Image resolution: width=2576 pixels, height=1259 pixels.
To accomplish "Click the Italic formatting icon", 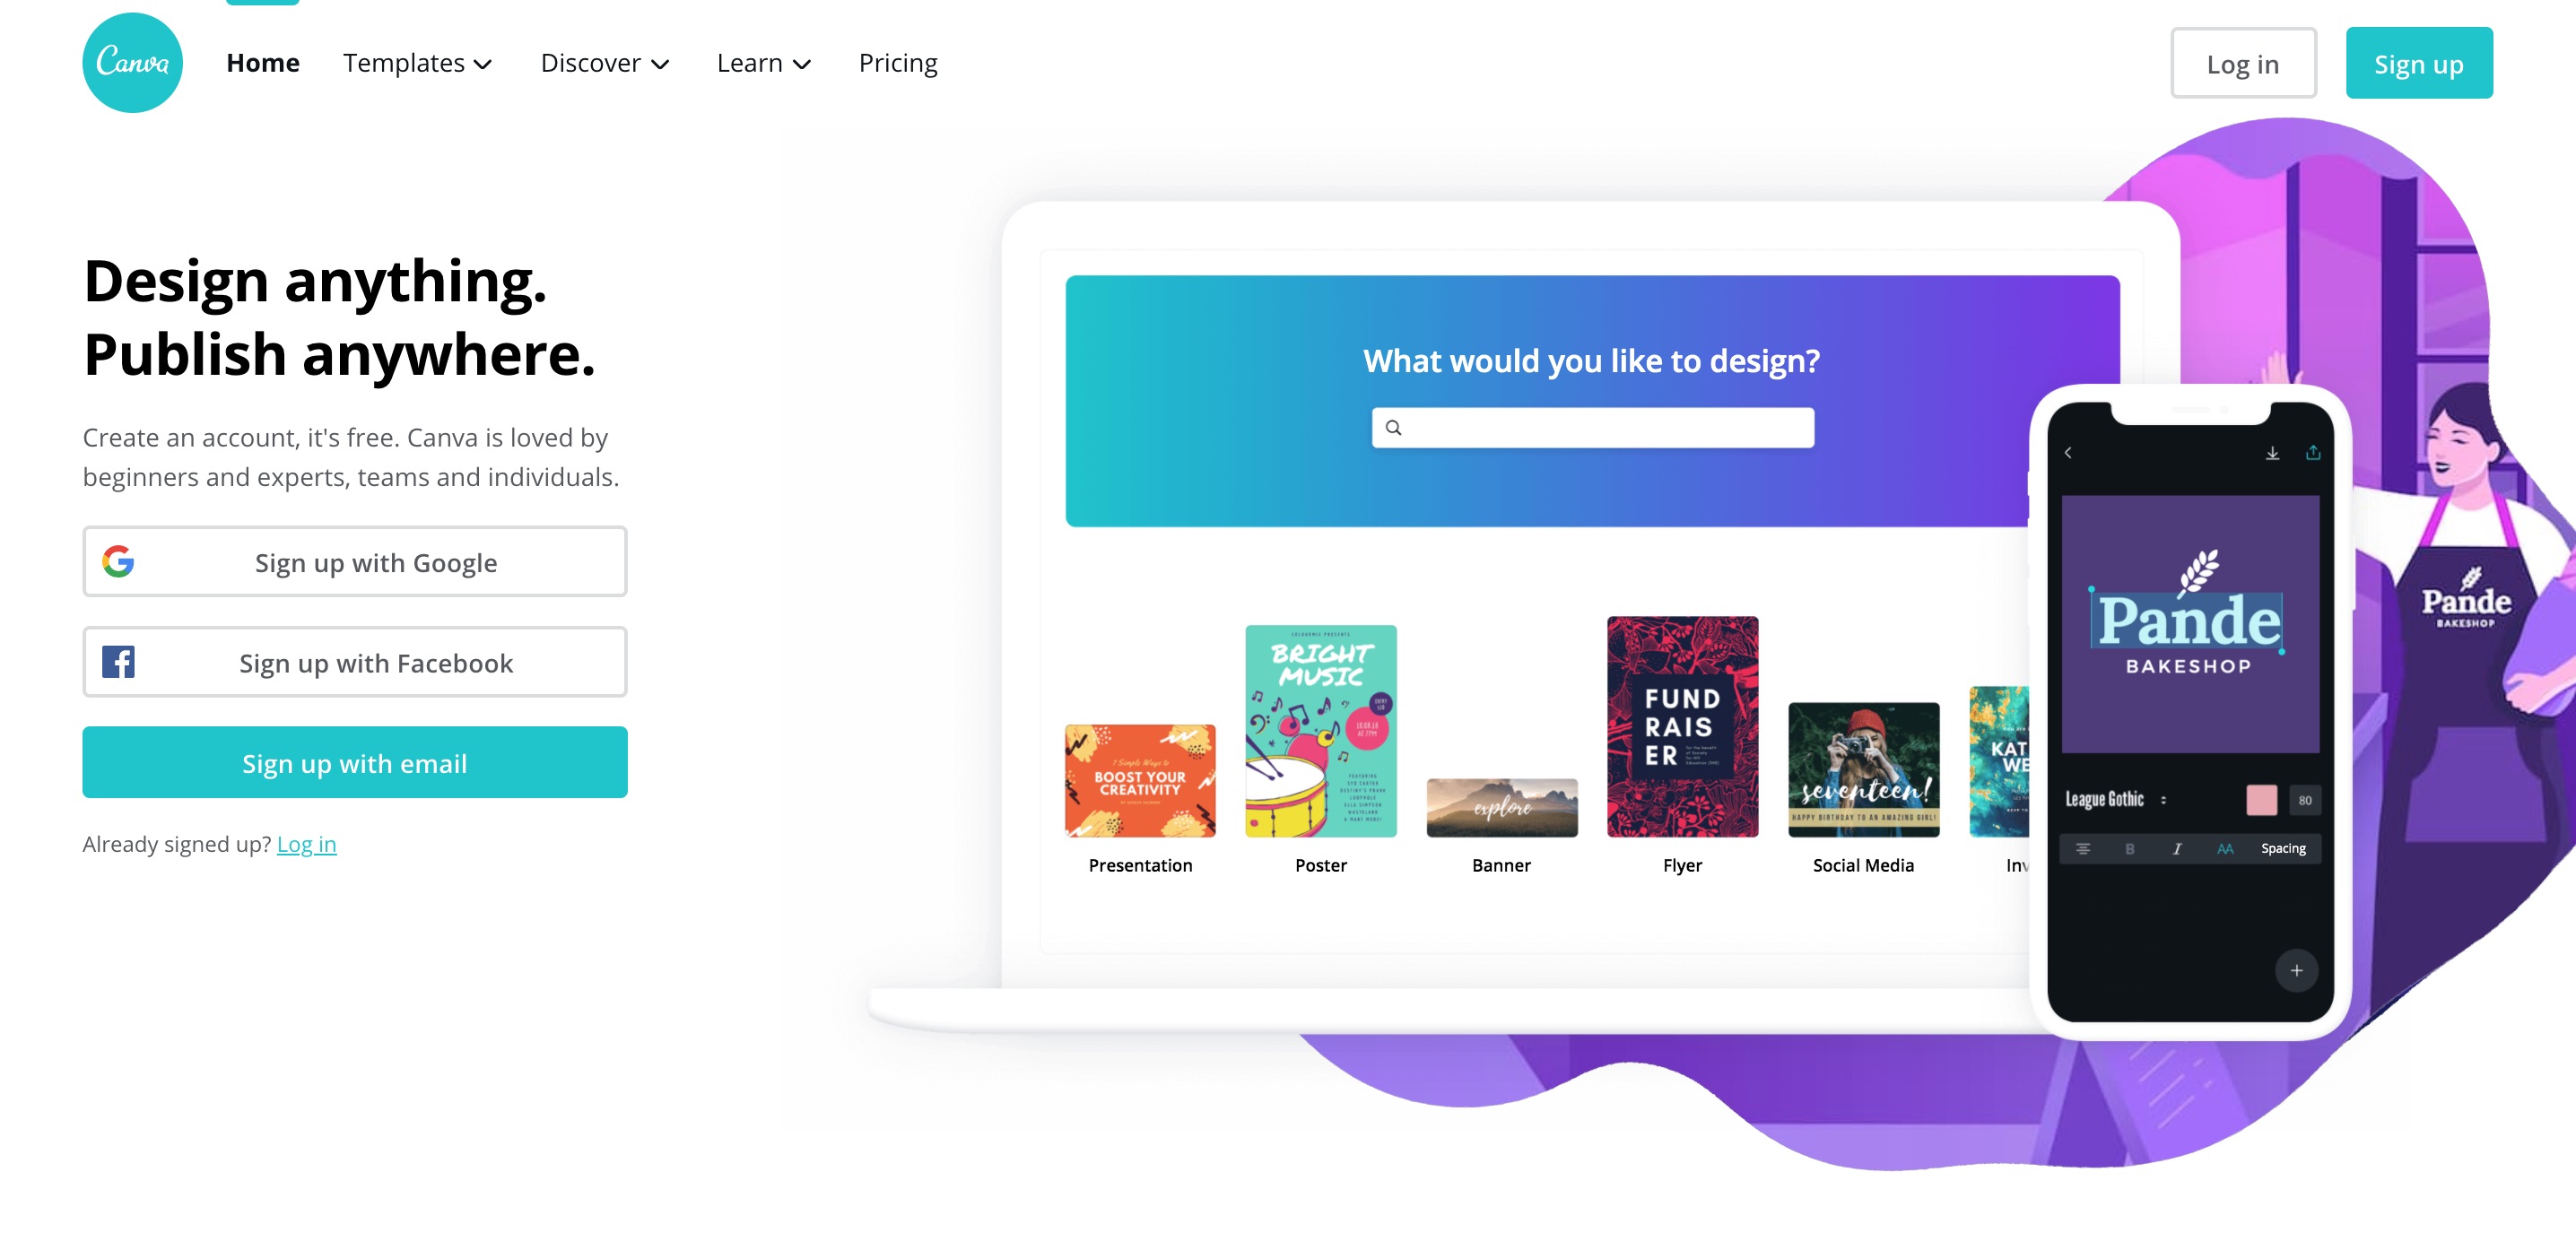I will pyautogui.click(x=2177, y=850).
